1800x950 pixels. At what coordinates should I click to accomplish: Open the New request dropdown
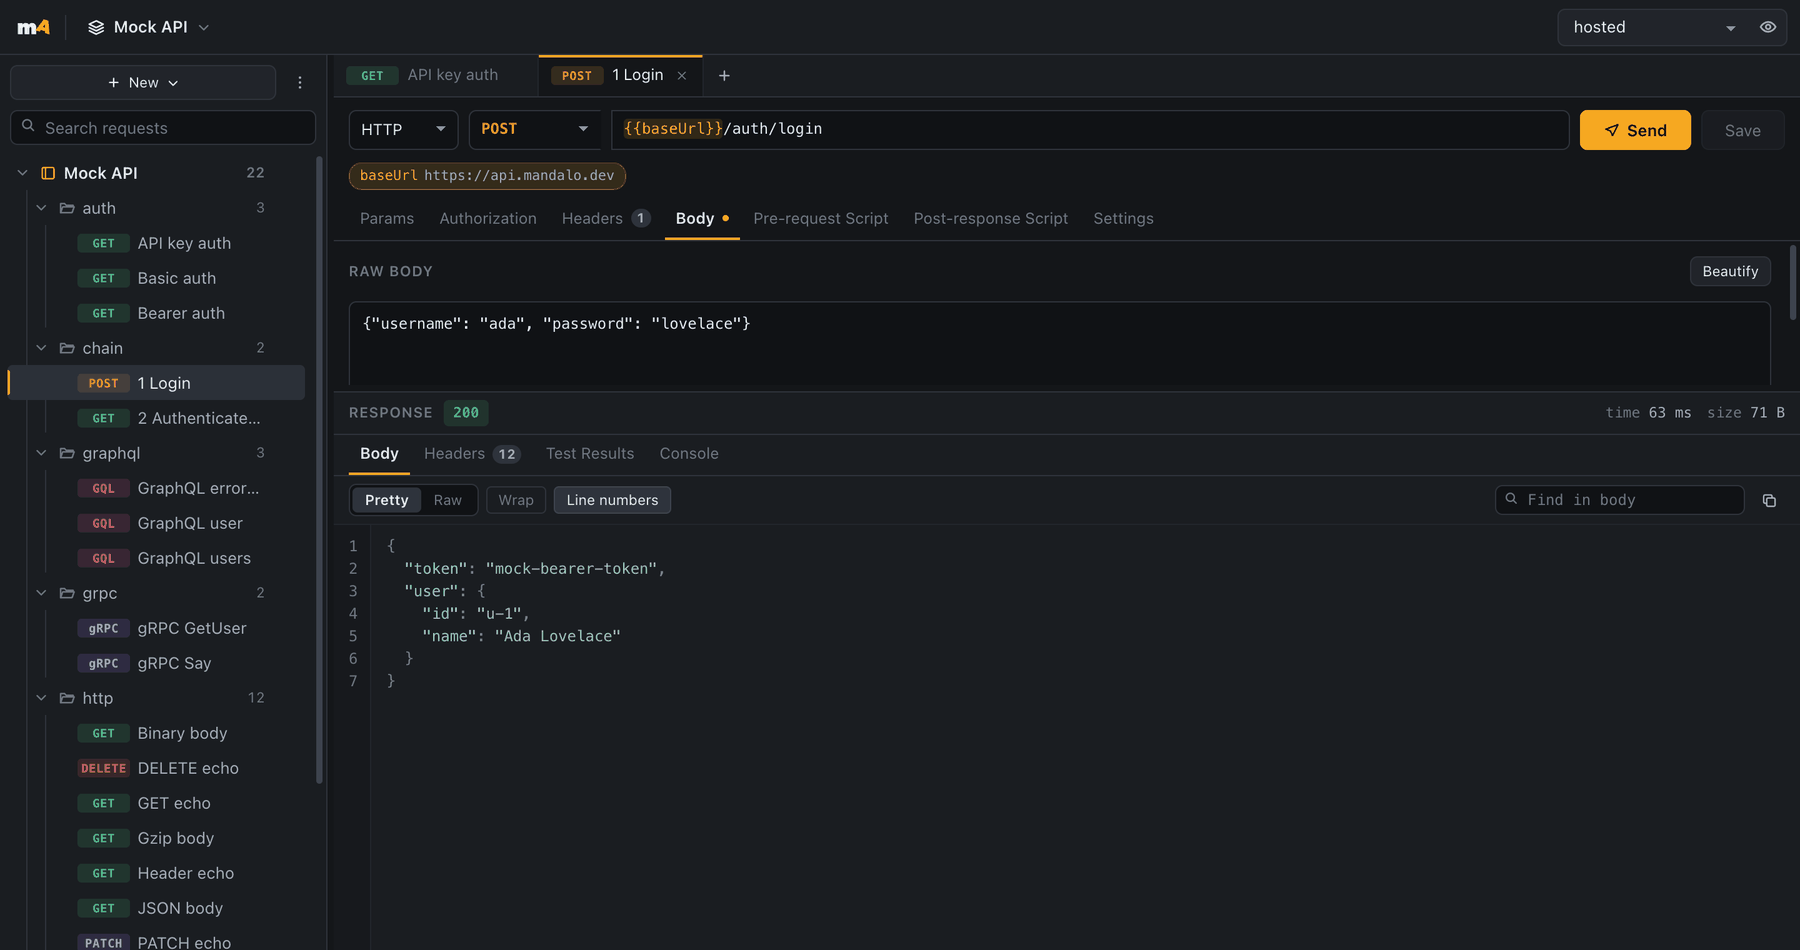pyautogui.click(x=143, y=82)
